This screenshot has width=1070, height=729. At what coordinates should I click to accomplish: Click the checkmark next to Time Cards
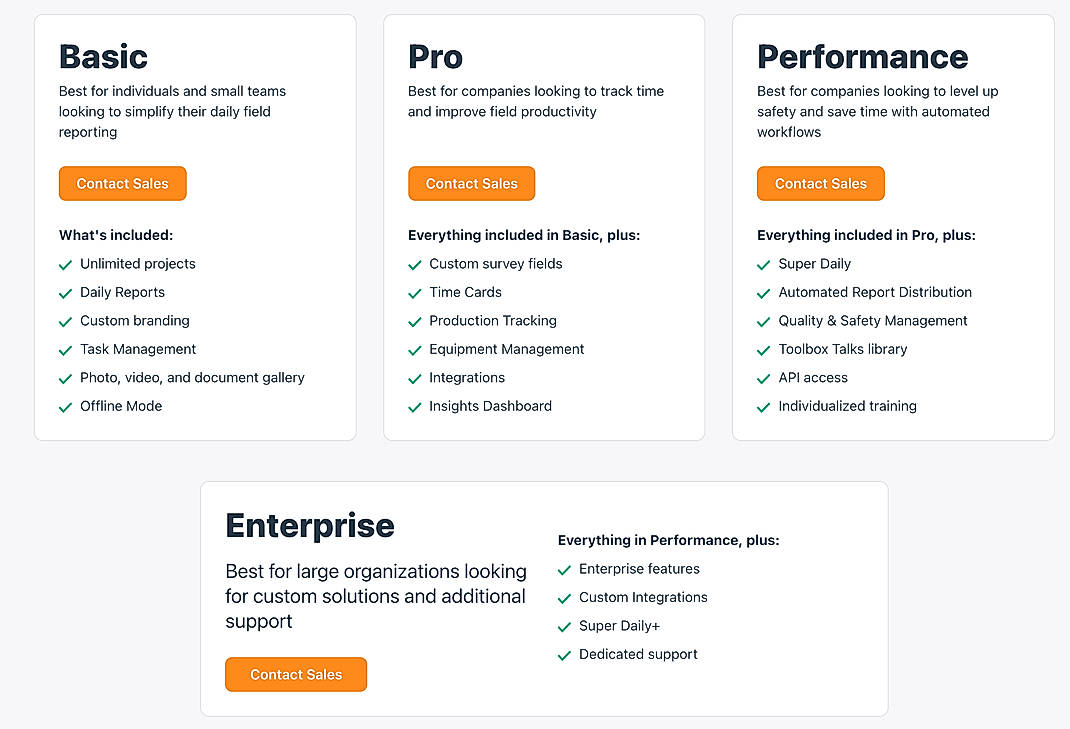pyautogui.click(x=414, y=292)
